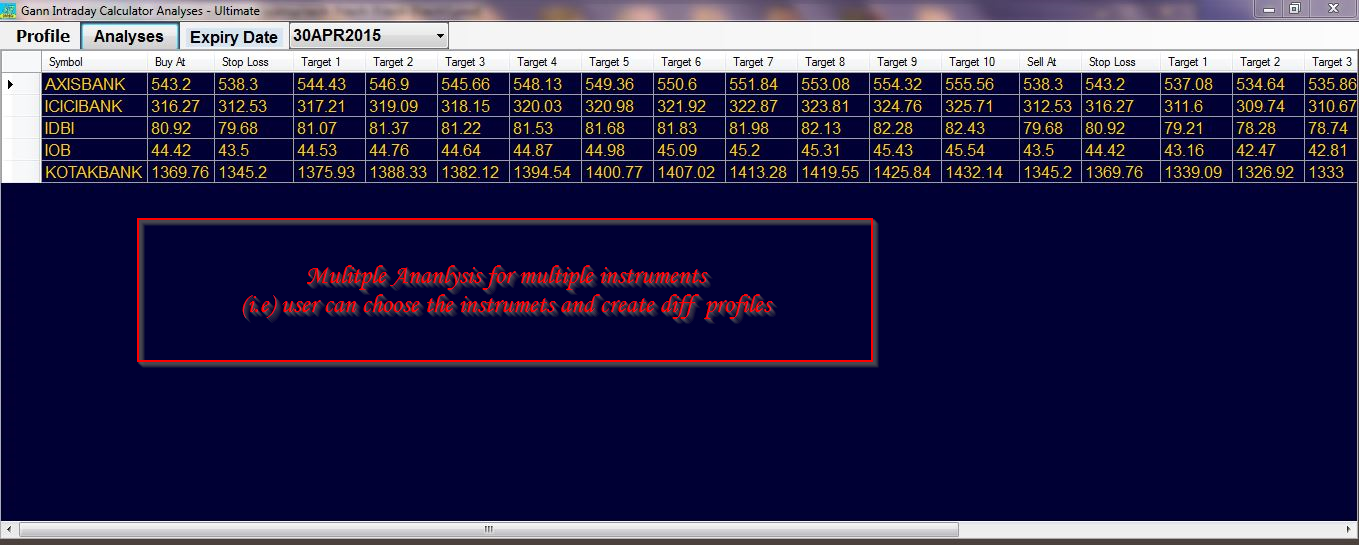Viewport: 1359px width, 545px height.
Task: Click the horizontal scrollbar left arrow
Action: 9,529
